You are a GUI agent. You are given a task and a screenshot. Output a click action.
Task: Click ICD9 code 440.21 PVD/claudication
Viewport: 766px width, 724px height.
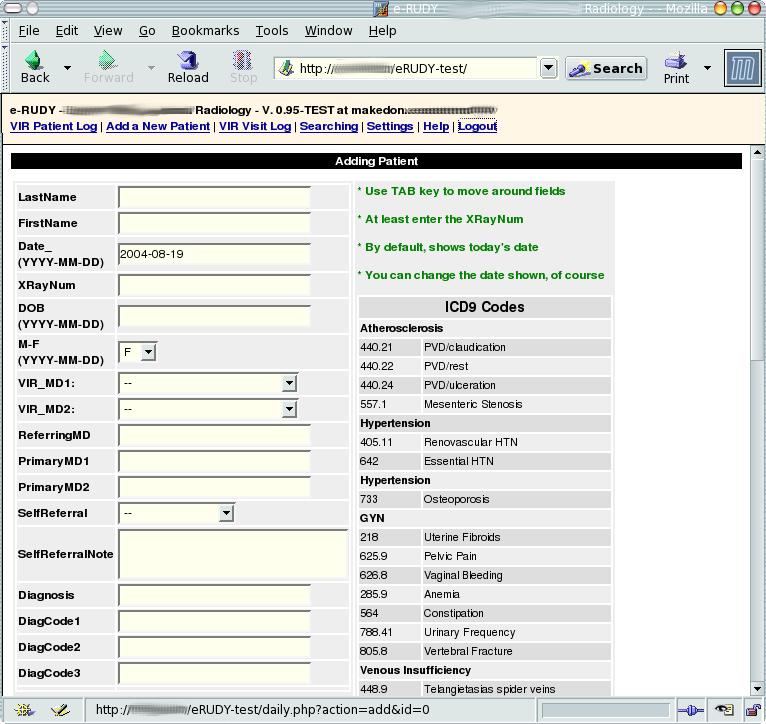pos(485,347)
